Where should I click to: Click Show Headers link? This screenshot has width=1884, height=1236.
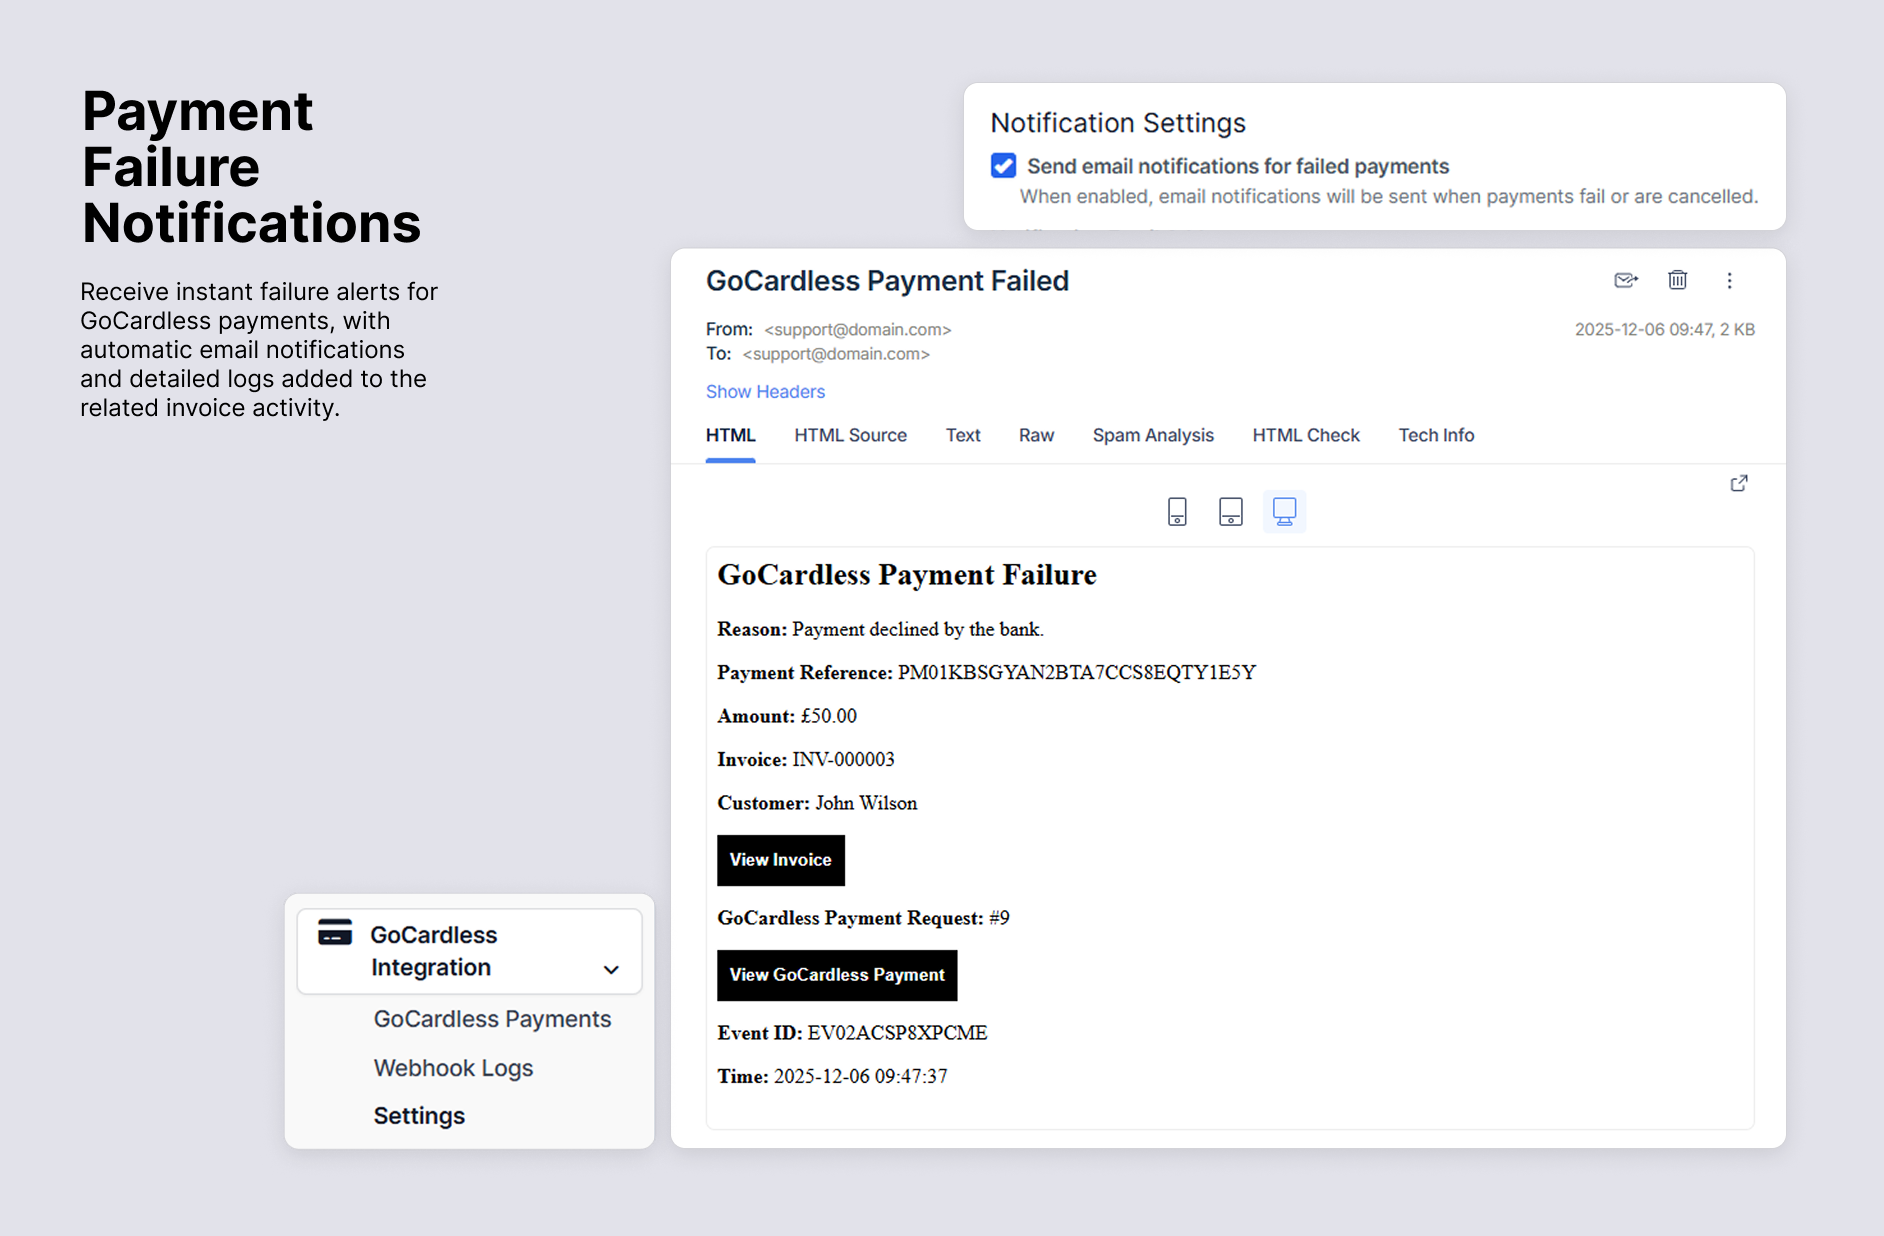765,392
